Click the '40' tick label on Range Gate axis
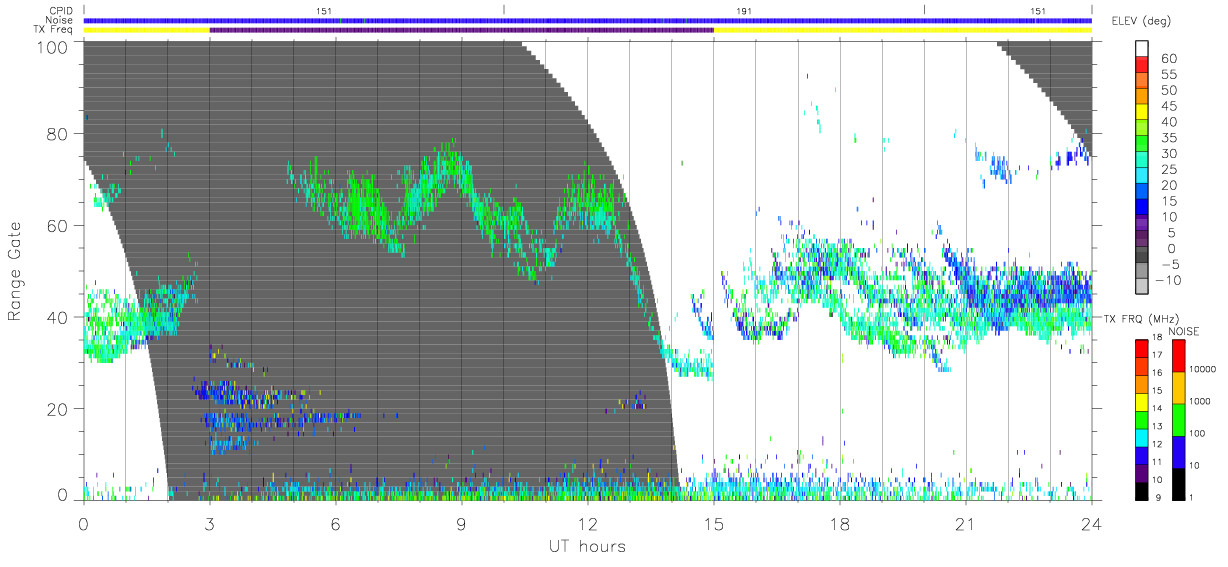Image resolution: width=1228 pixels, height=567 pixels. pos(56,317)
